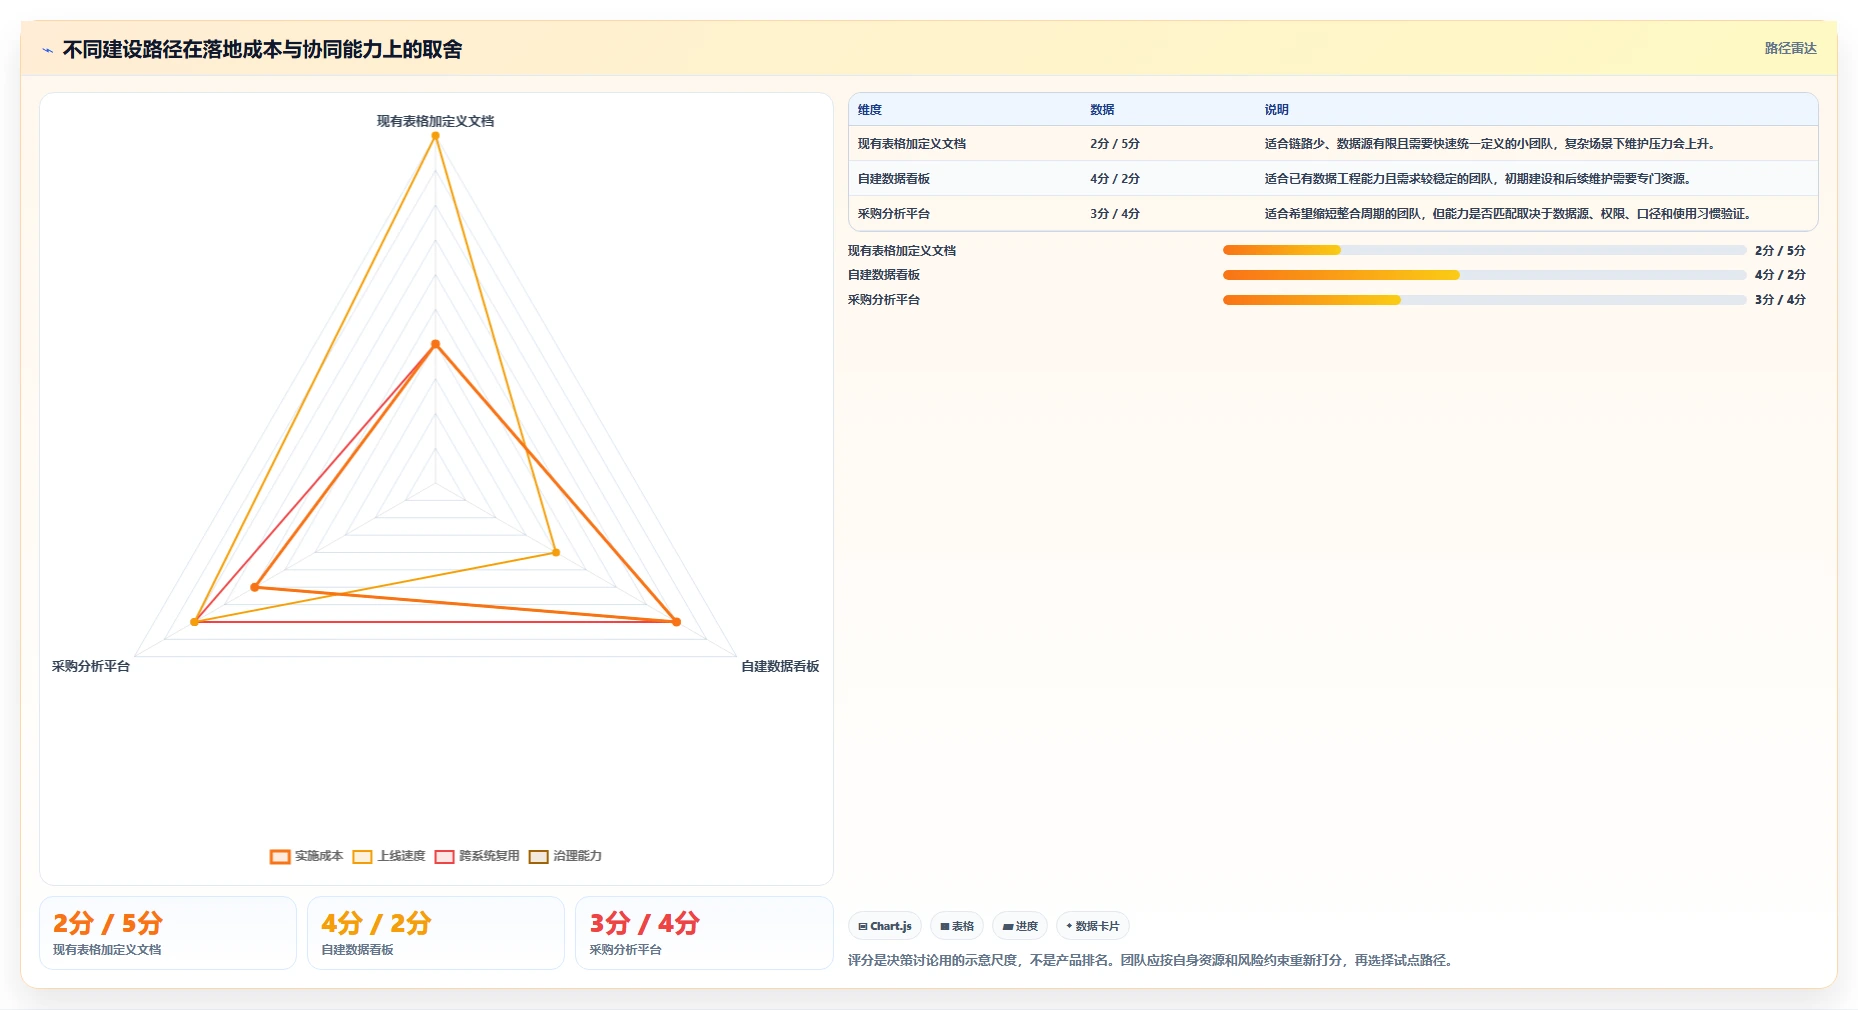Image resolution: width=1858 pixels, height=1010 pixels.
Task: Click the 数据 column header
Action: tap(1102, 110)
